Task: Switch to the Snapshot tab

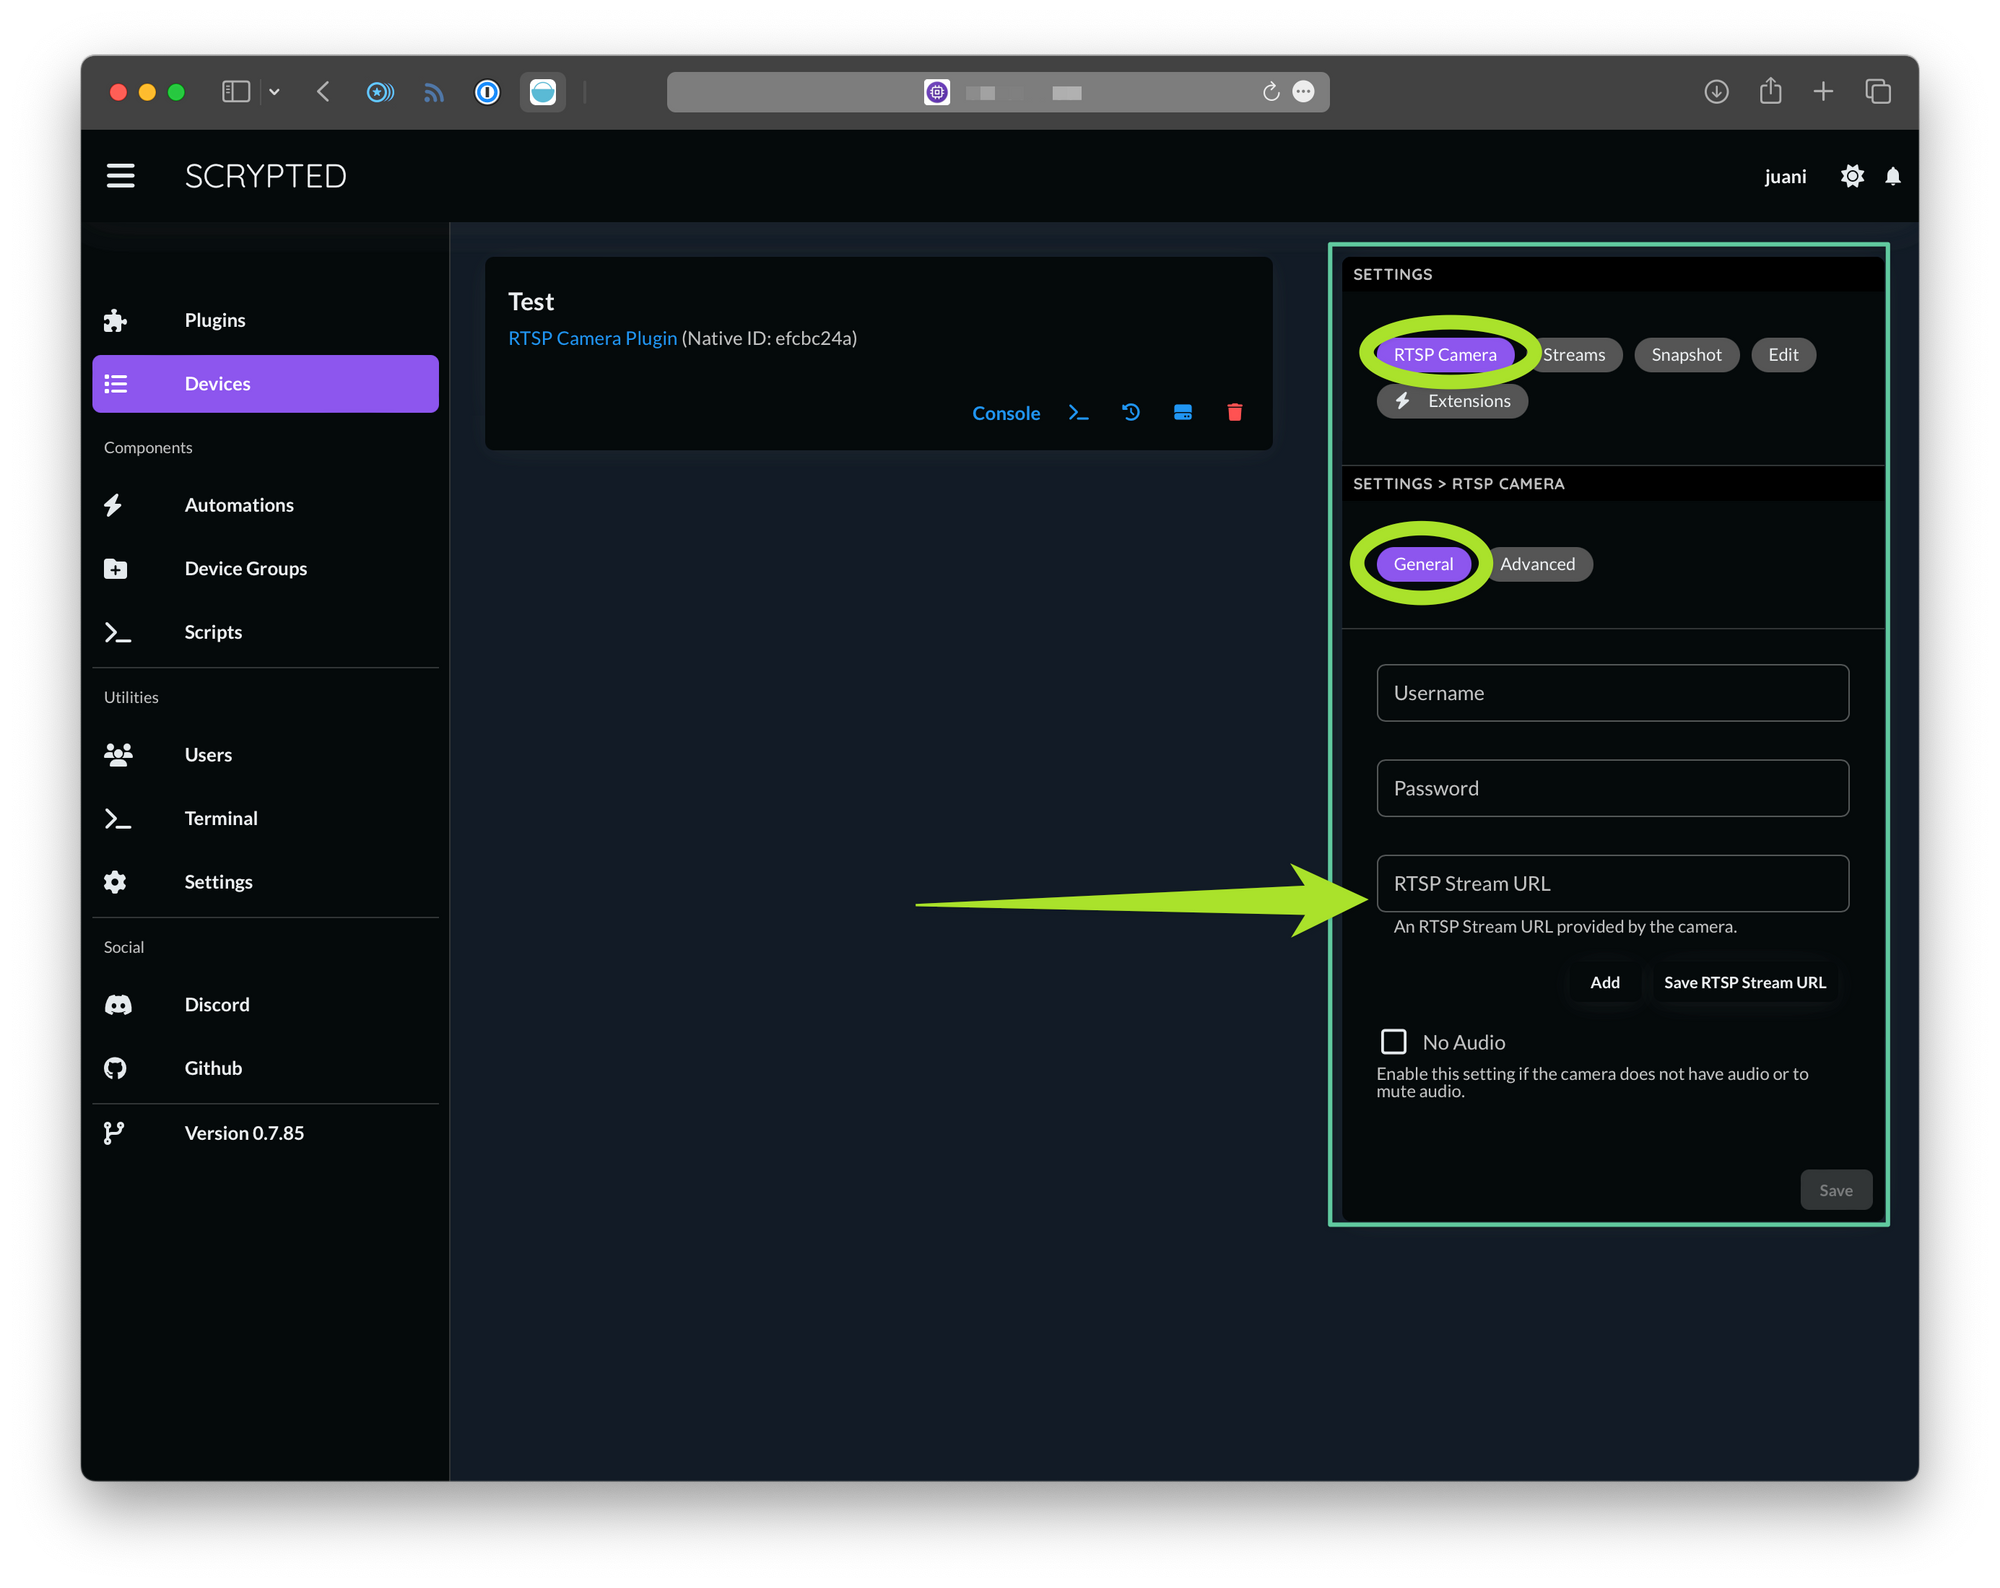Action: tap(1686, 354)
